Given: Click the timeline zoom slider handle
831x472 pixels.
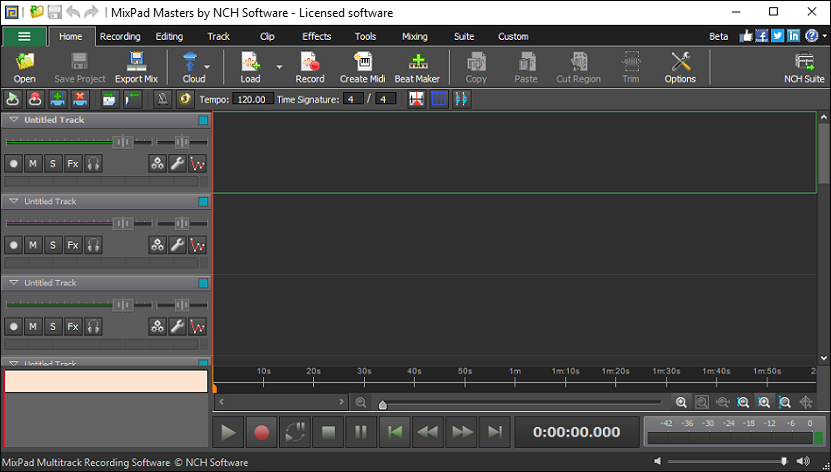Looking at the screenshot, I should [x=383, y=405].
